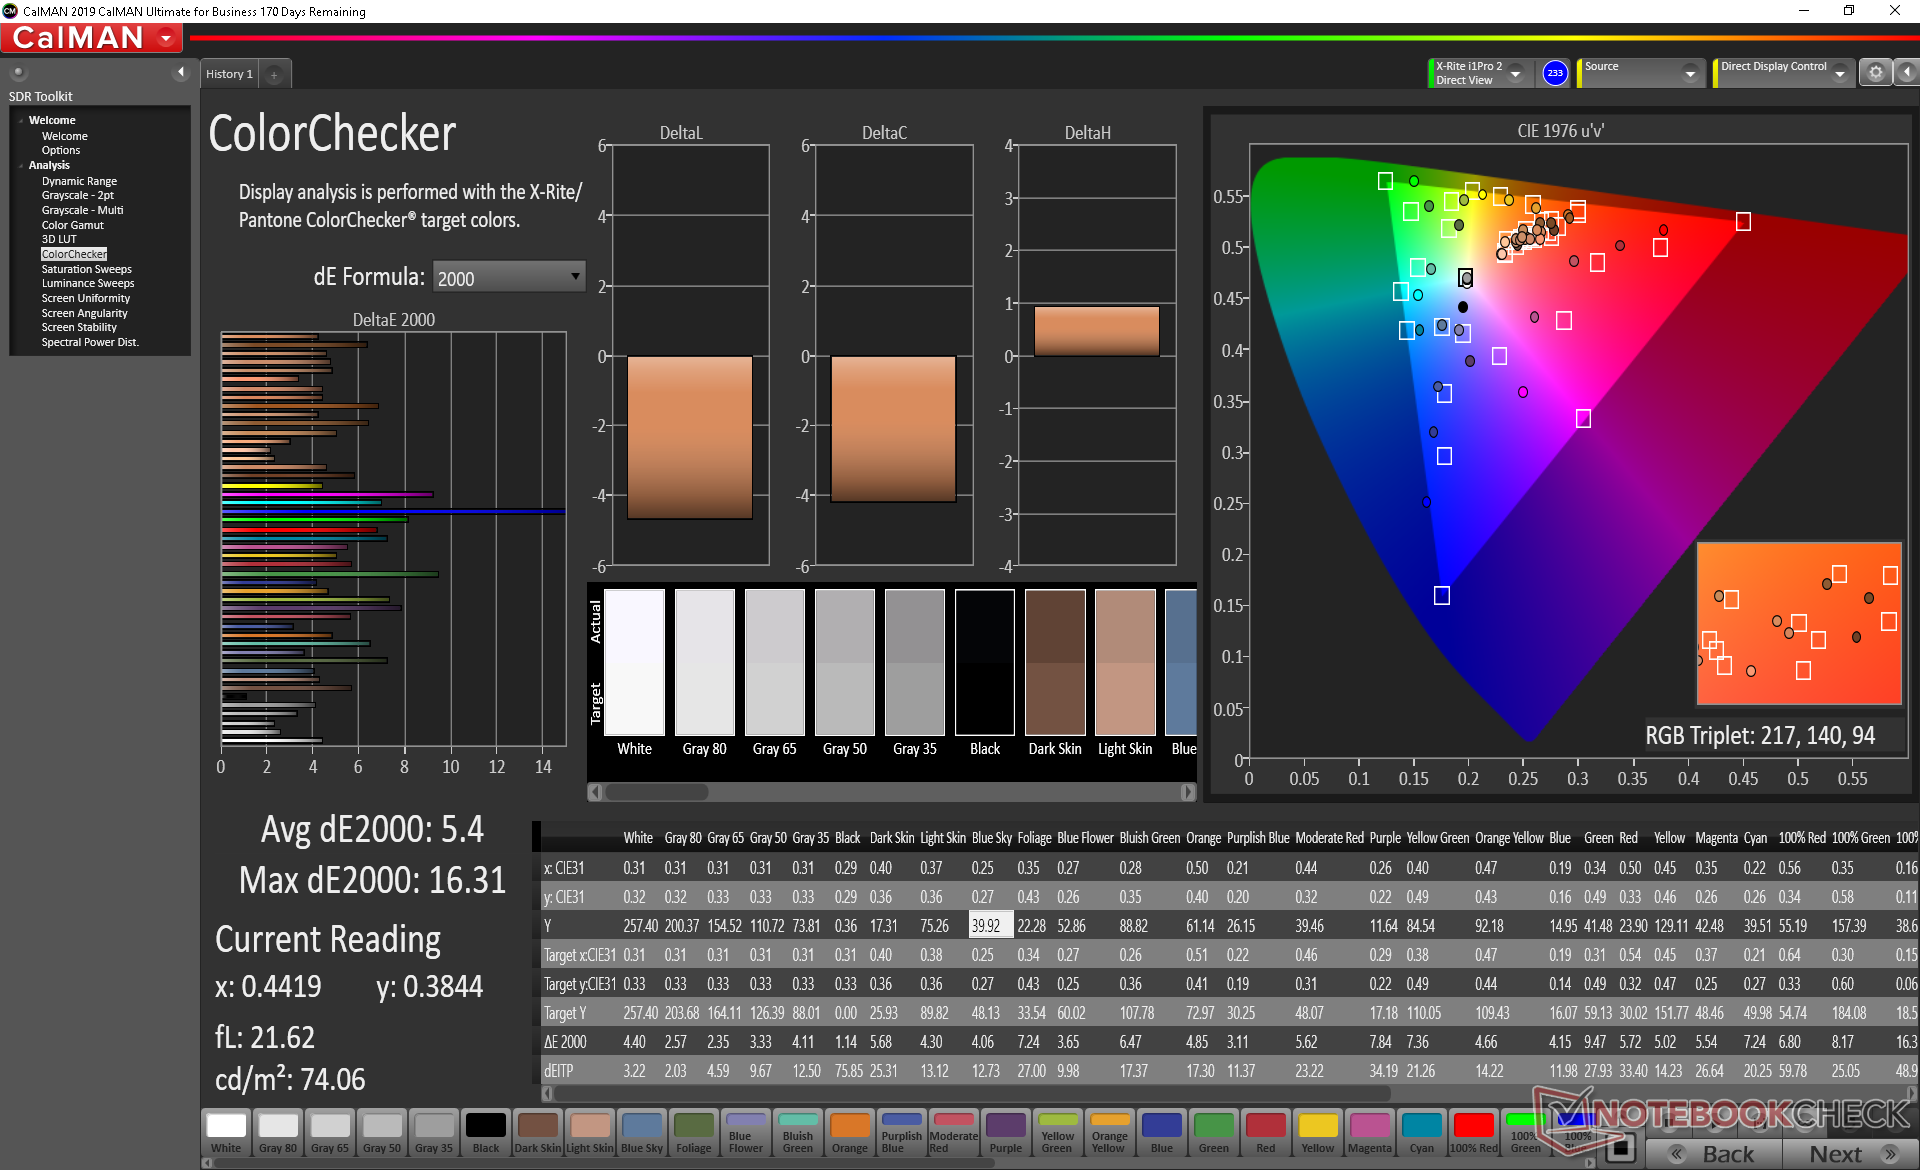The image size is (1920, 1170).
Task: Select Grayscale - Multi in Analysis list
Action: pos(82,210)
